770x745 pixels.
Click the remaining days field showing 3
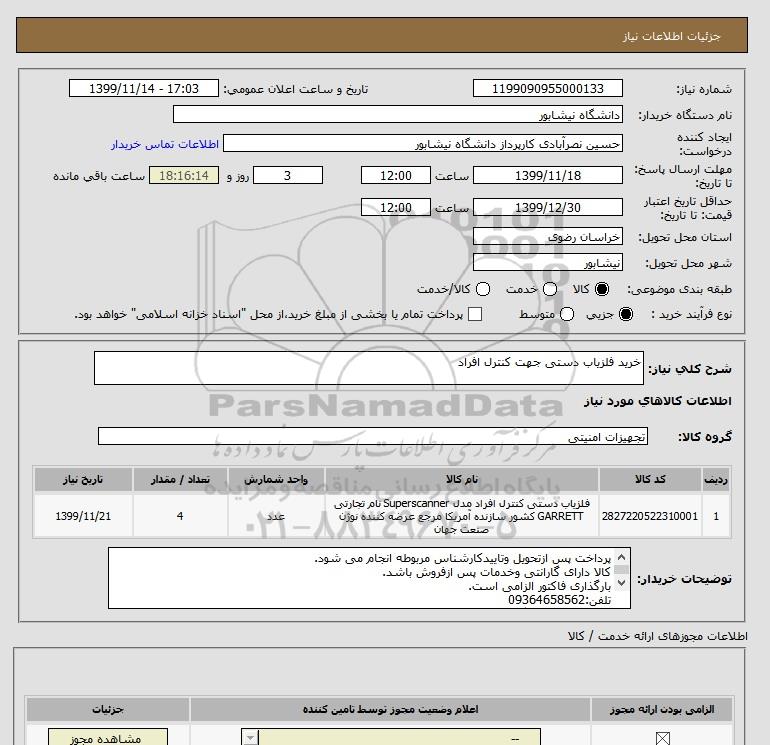click(x=288, y=175)
